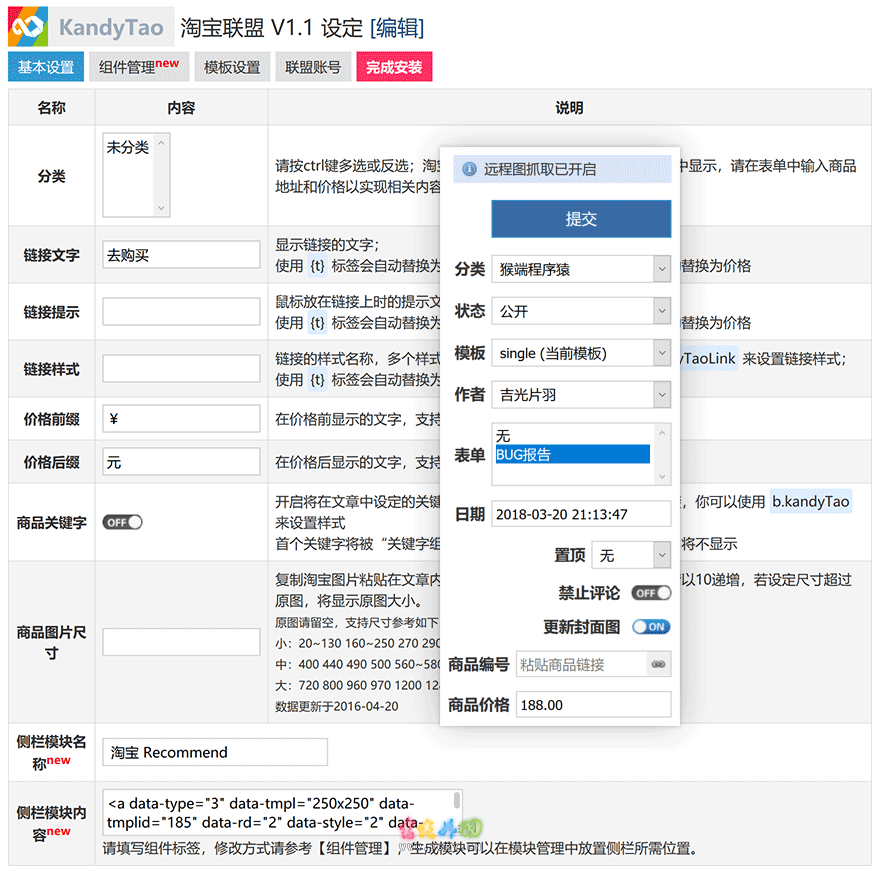Switch to the 组件管理 tab

[x=139, y=67]
